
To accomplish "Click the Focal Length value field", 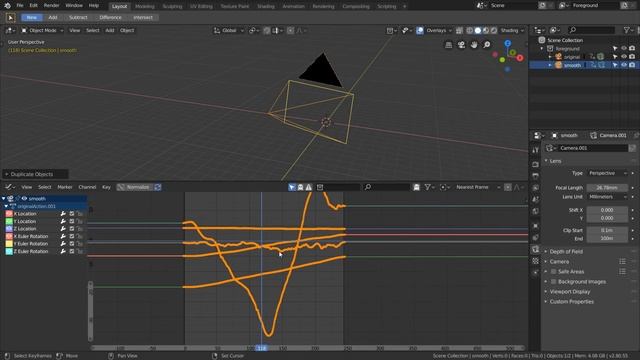I will tap(607, 188).
